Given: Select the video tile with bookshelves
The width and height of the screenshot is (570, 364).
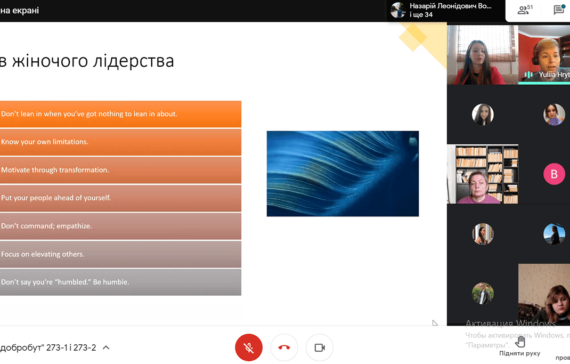Looking at the screenshot, I should click(482, 174).
